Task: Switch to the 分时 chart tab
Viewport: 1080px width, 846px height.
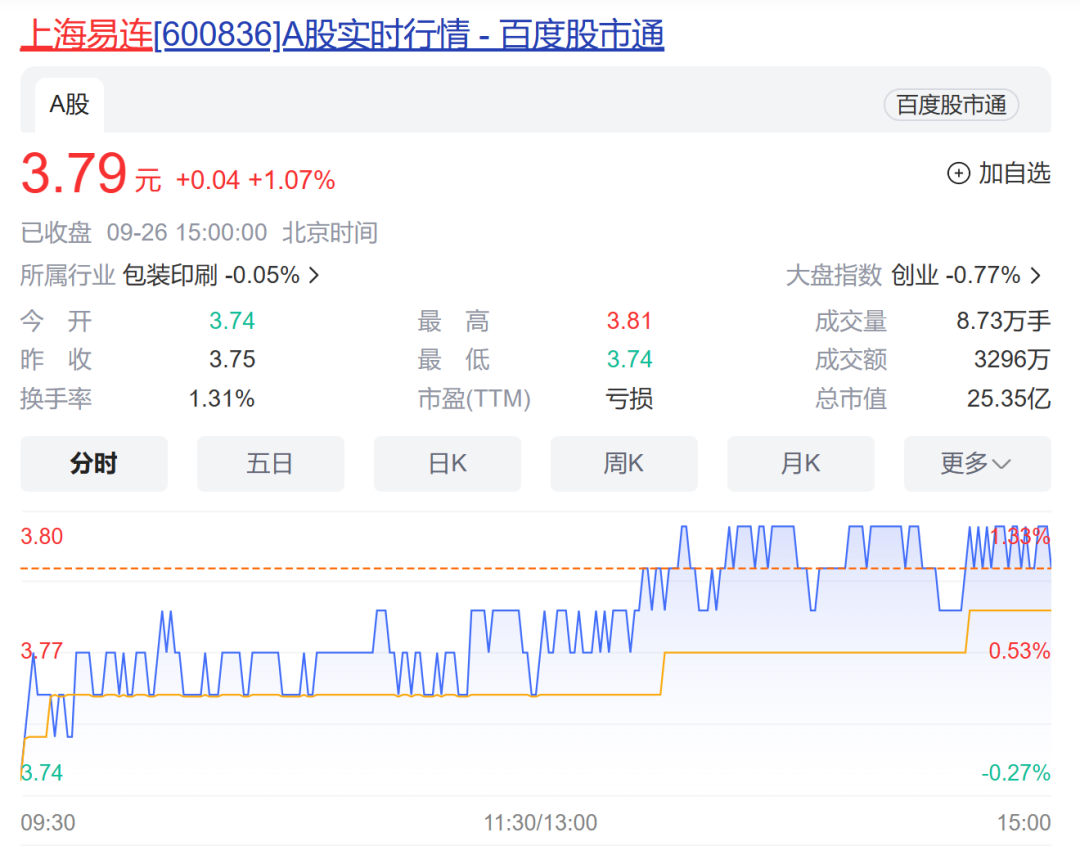Action: [x=94, y=464]
